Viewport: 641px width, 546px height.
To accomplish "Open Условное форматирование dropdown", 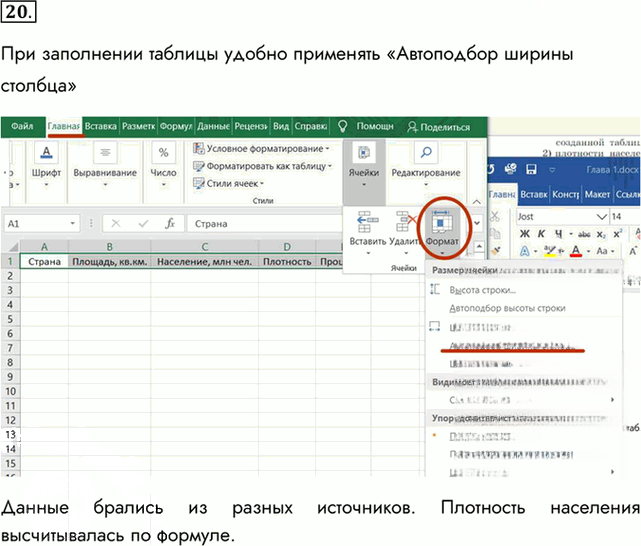I will tap(261, 149).
